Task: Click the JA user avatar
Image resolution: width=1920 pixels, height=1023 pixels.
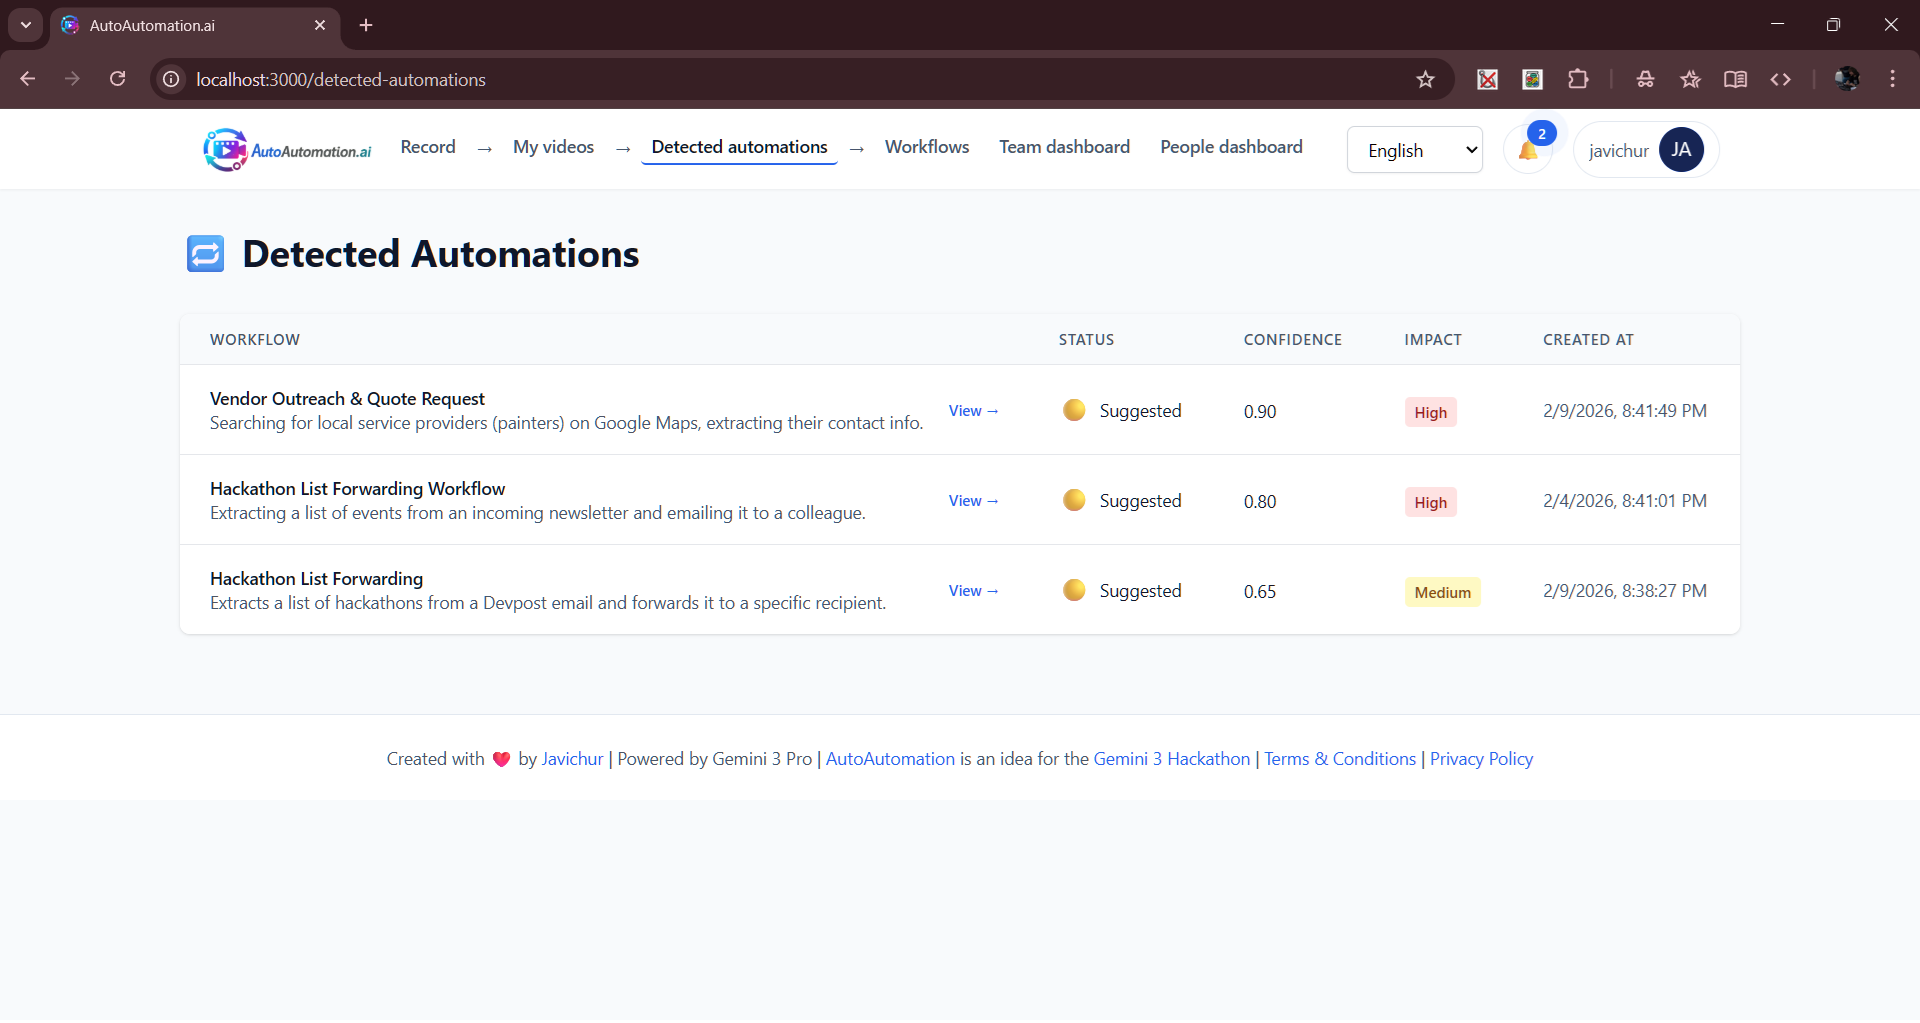Action: click(1681, 150)
